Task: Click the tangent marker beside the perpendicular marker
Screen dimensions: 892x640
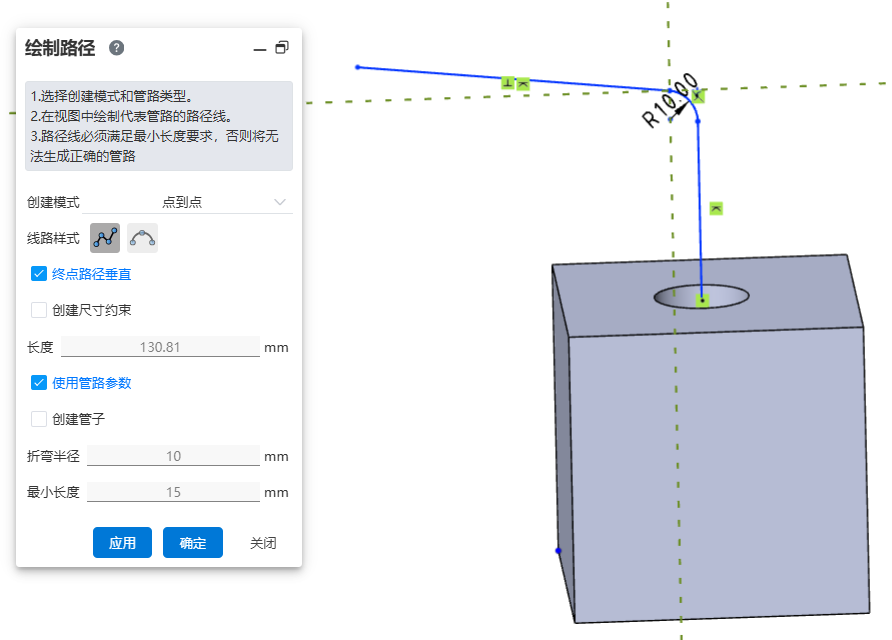Action: 523,83
